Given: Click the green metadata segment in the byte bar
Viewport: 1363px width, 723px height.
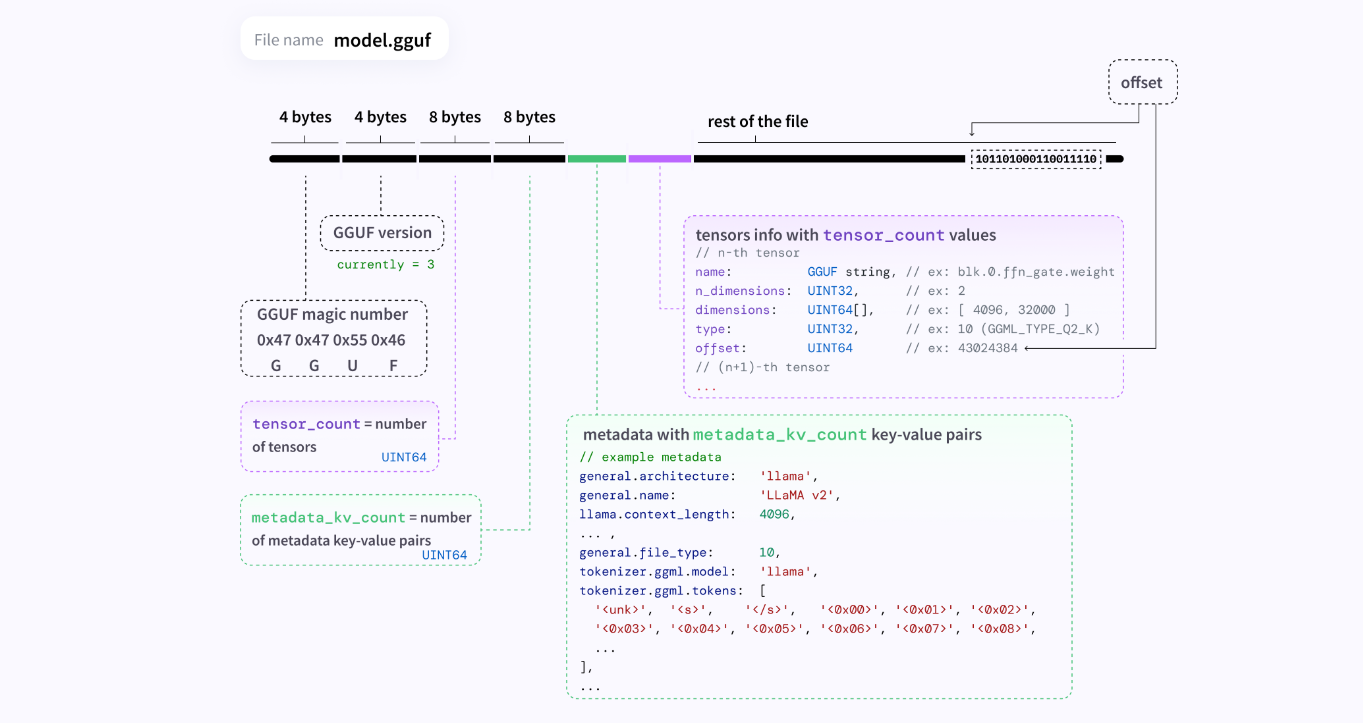Looking at the screenshot, I should point(596,159).
